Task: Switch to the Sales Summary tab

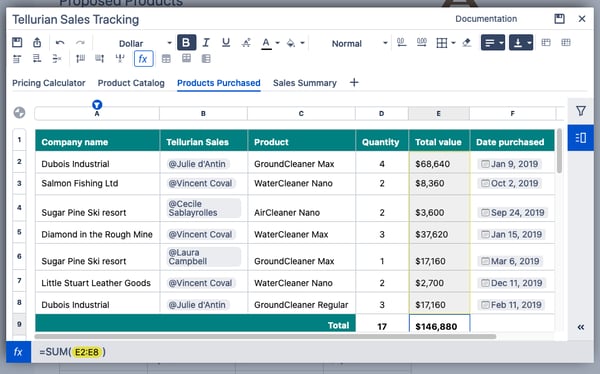Action: click(305, 83)
